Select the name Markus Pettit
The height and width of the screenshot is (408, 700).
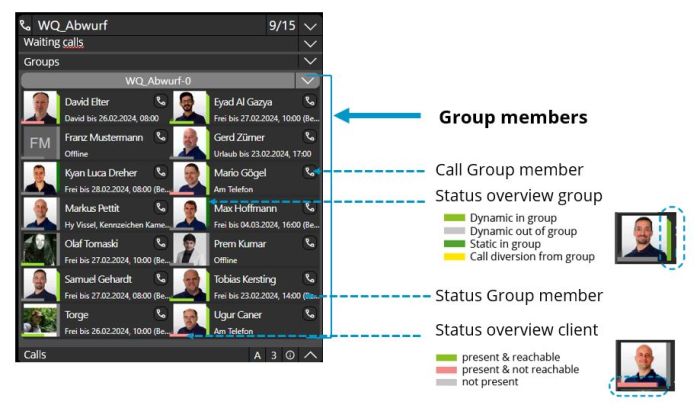point(92,208)
